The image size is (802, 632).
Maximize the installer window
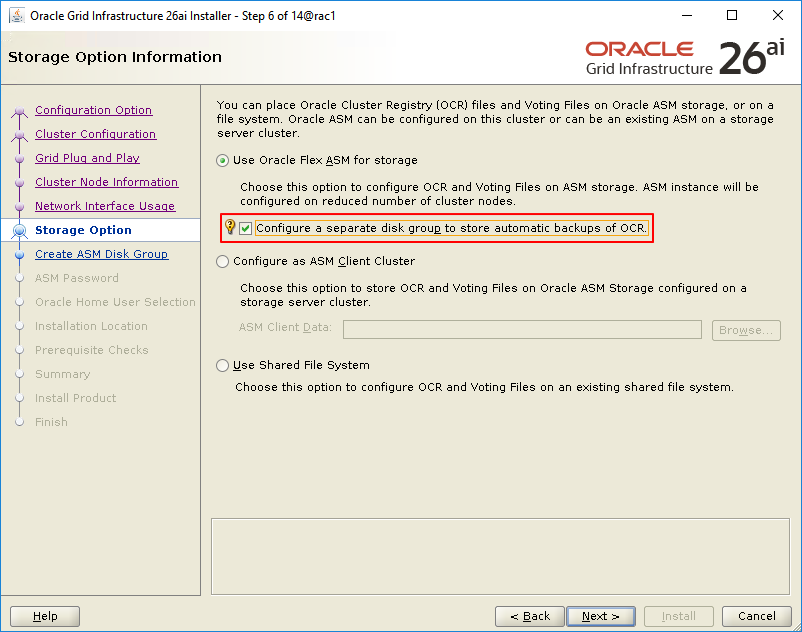pos(732,15)
